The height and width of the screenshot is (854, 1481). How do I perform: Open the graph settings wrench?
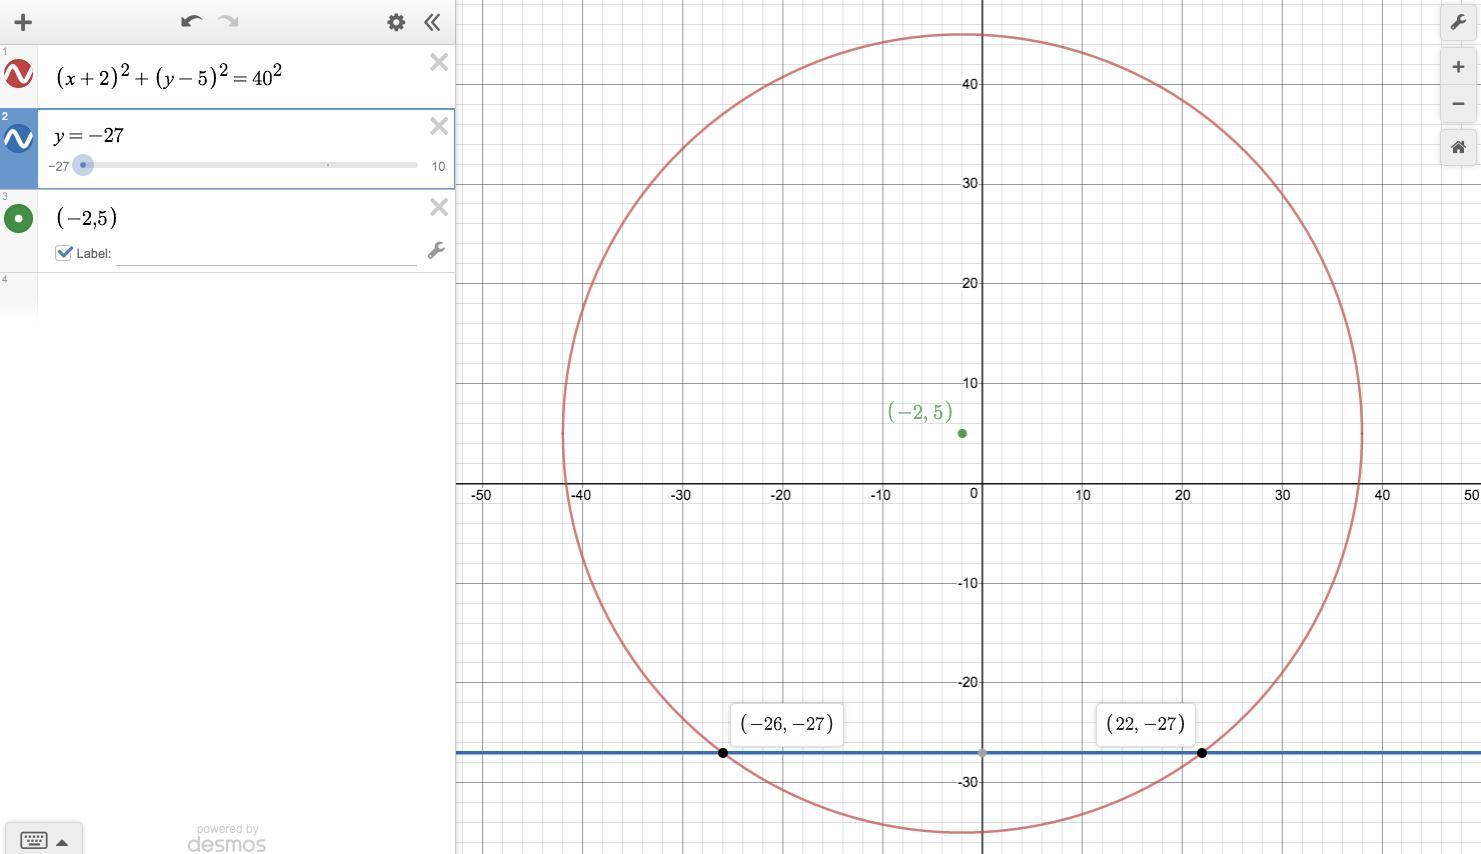click(x=1458, y=22)
